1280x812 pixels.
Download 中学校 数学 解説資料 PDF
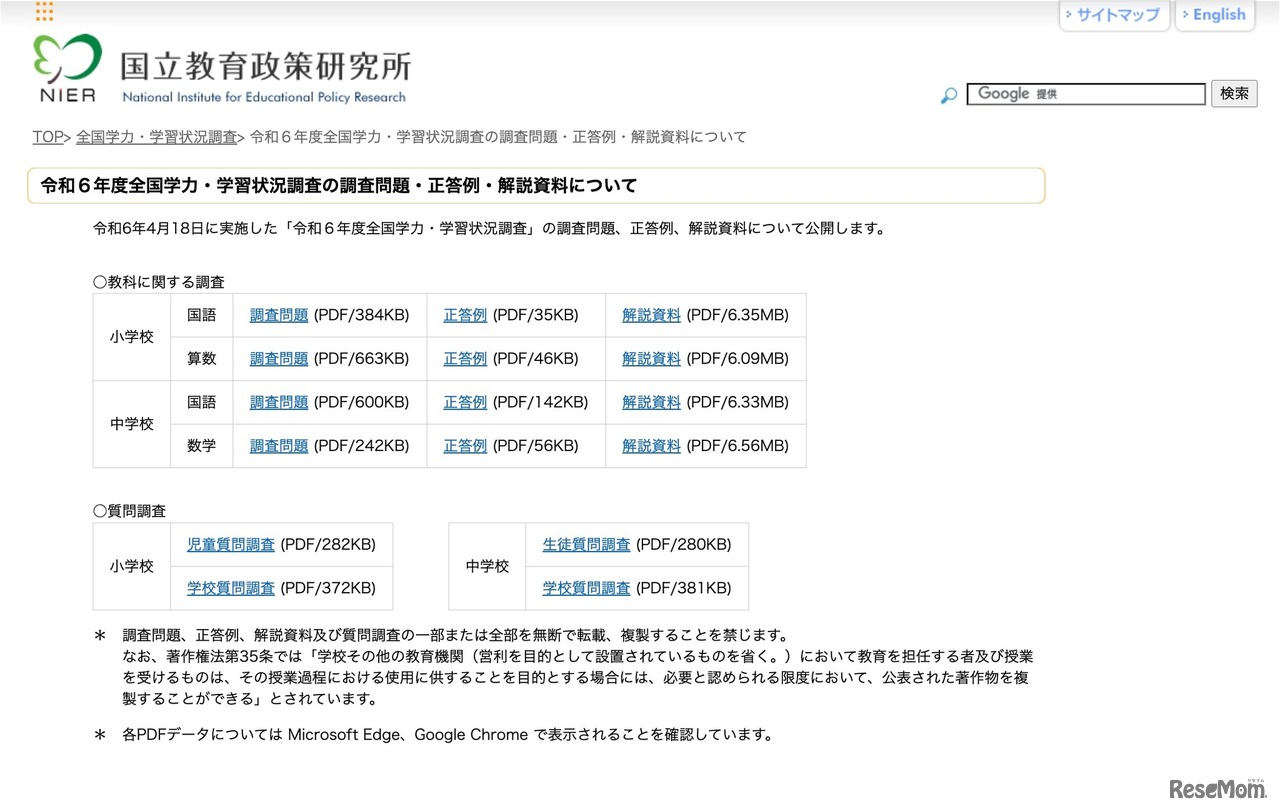point(651,446)
